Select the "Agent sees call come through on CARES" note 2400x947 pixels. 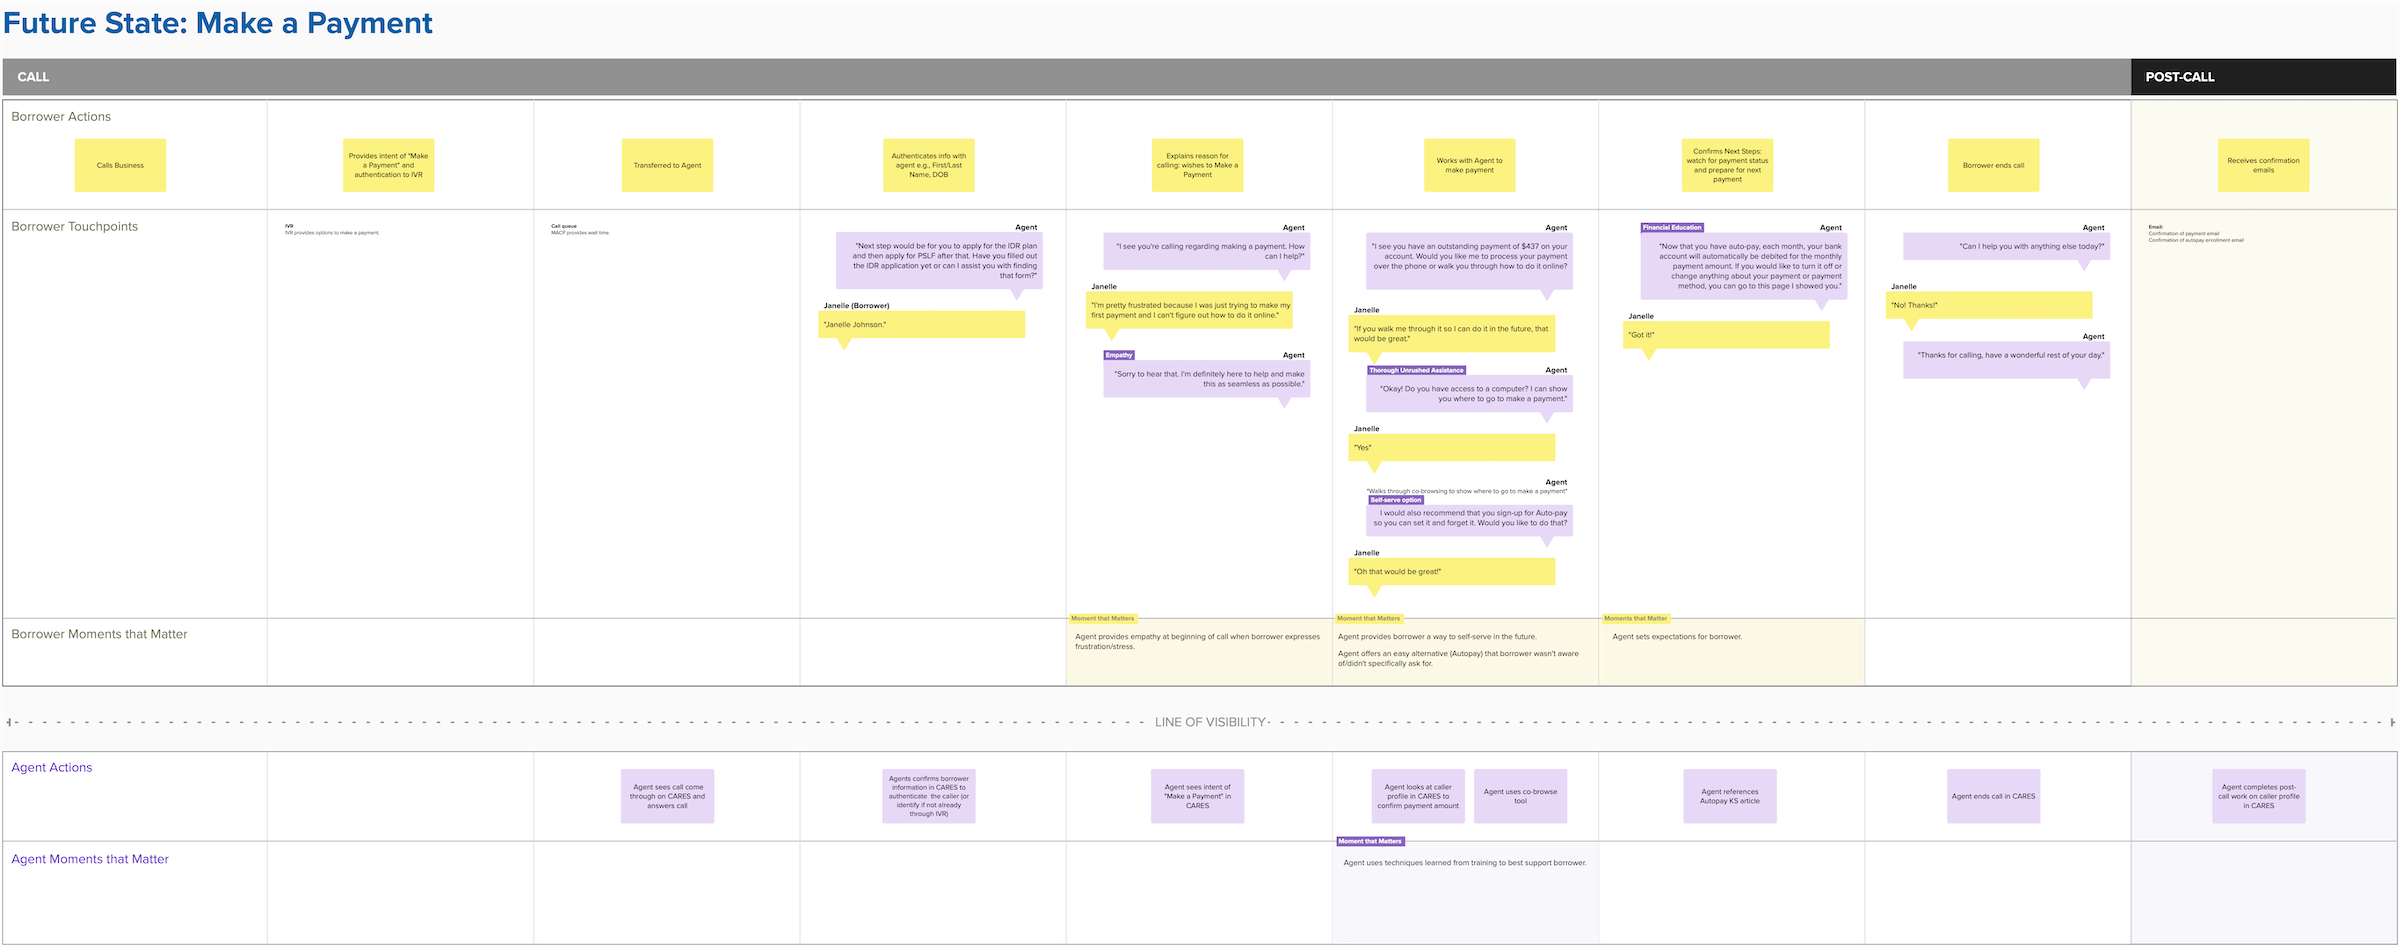point(667,796)
